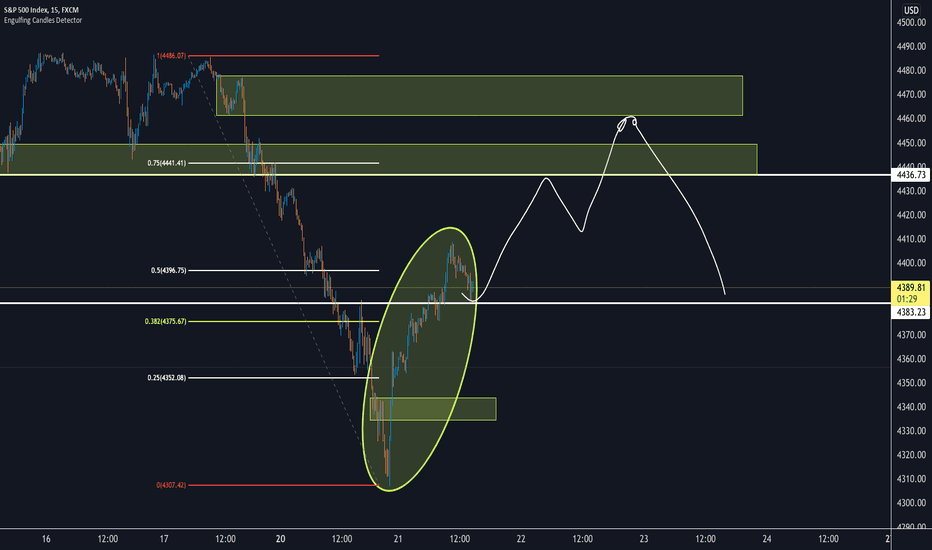This screenshot has width=932, height=550.
Task: Click the 4430.00 price scale label
Action: [x=911, y=191]
